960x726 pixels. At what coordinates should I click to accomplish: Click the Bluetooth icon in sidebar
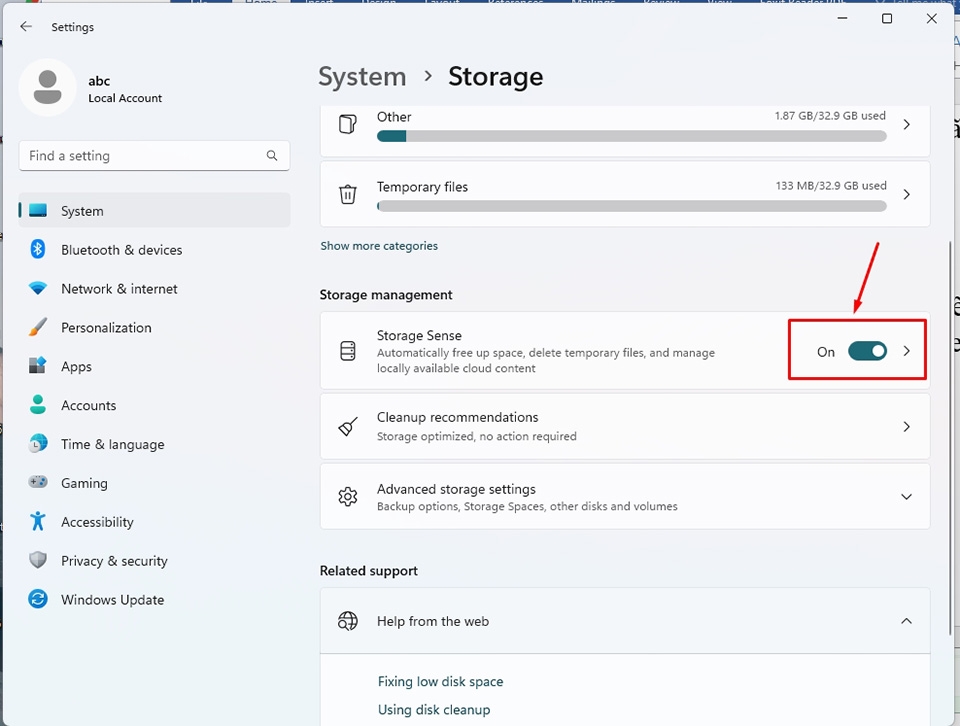coord(38,249)
